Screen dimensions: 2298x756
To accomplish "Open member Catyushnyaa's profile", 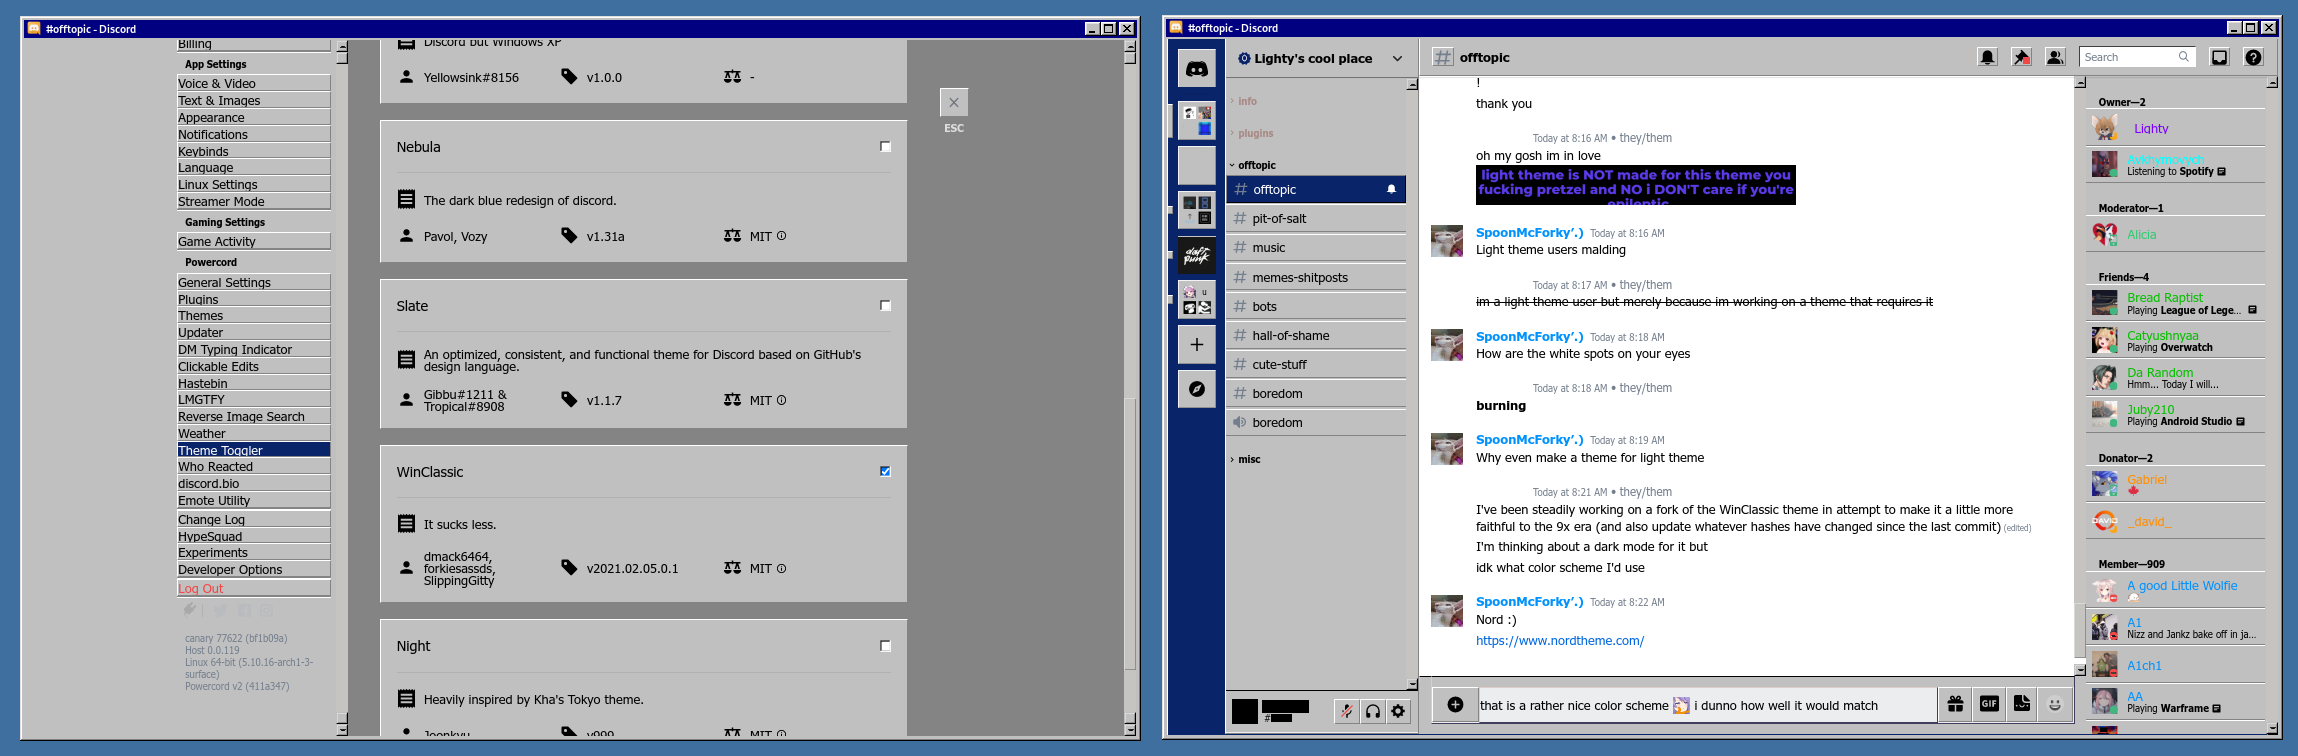I will [x=2176, y=341].
